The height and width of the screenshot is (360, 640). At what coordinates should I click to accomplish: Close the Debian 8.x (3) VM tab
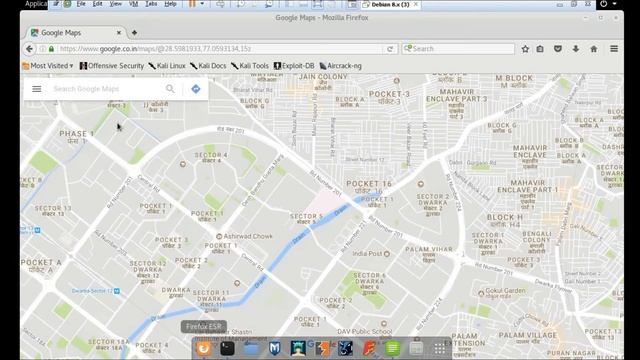416,4
